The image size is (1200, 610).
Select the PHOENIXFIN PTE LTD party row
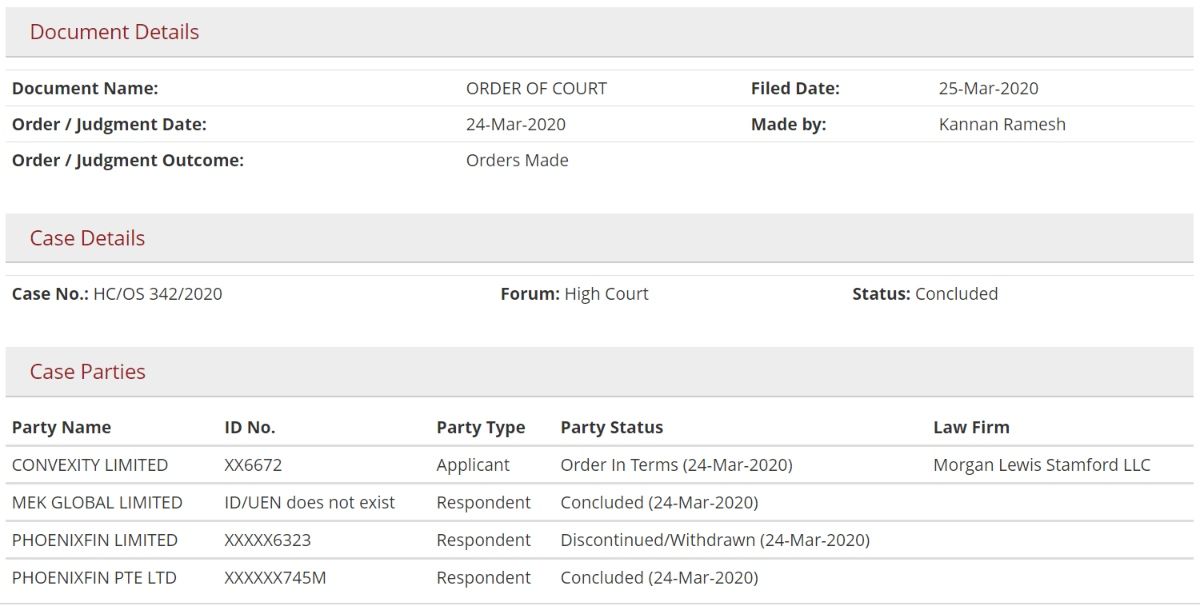click(600, 578)
